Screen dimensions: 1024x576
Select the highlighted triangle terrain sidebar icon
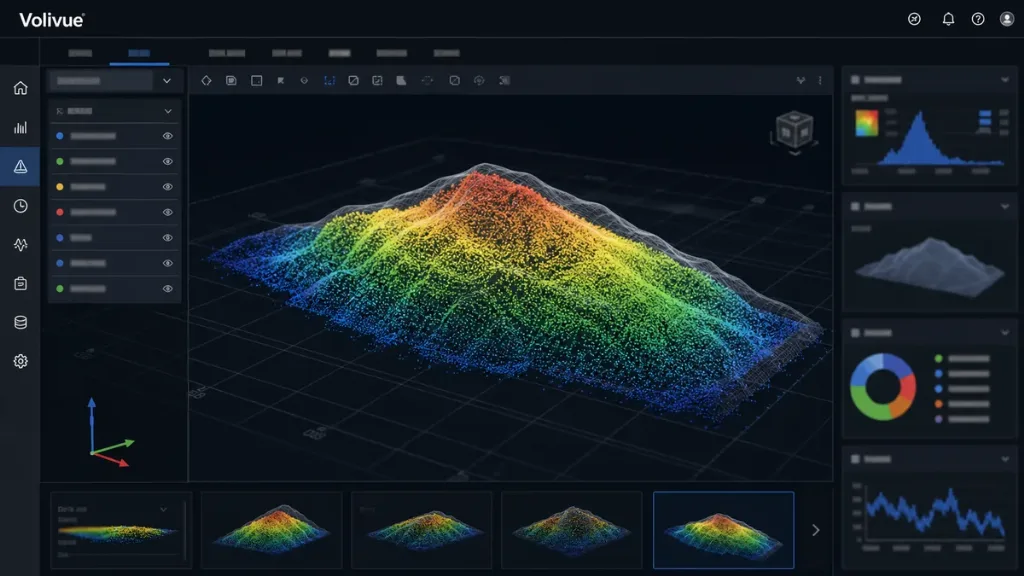20,167
